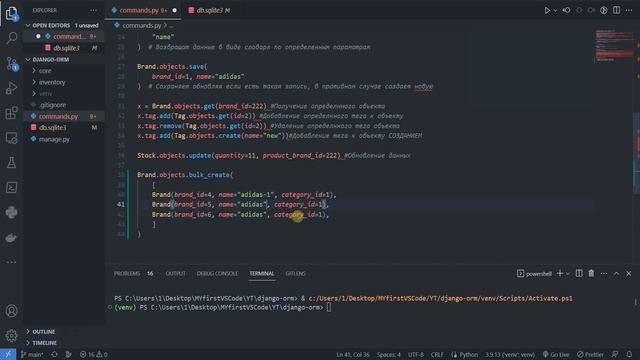640x360 pixels.
Task: Close the terminal panel
Action: point(629,273)
